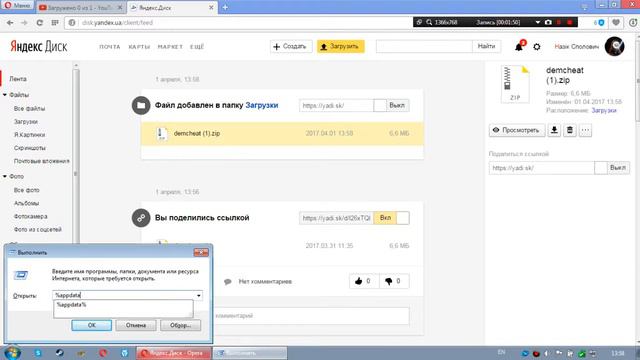
Task: Open a new browser tab with plus
Action: point(225,7)
